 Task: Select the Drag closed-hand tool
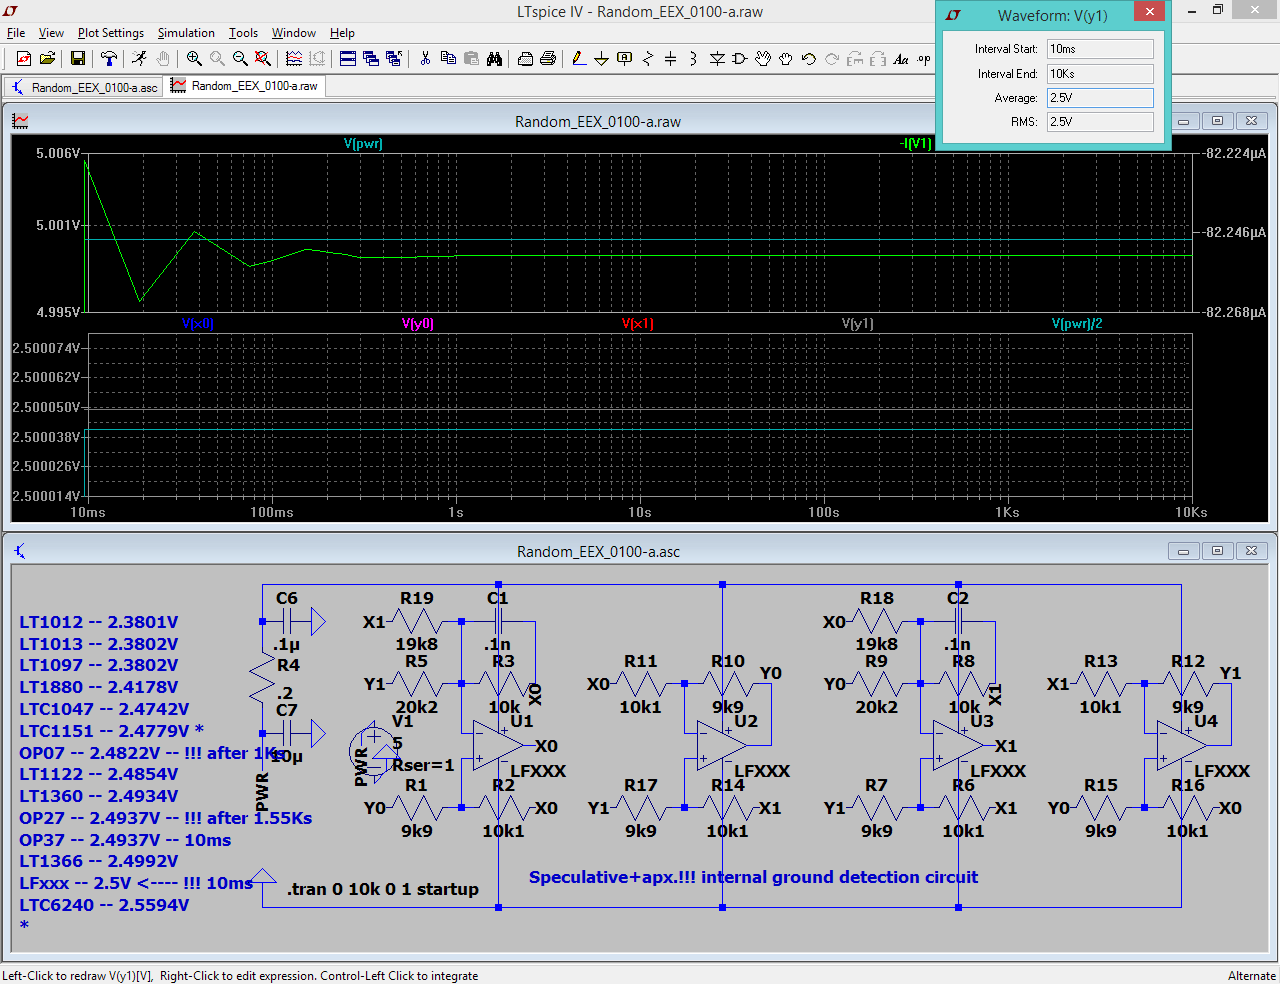[786, 59]
